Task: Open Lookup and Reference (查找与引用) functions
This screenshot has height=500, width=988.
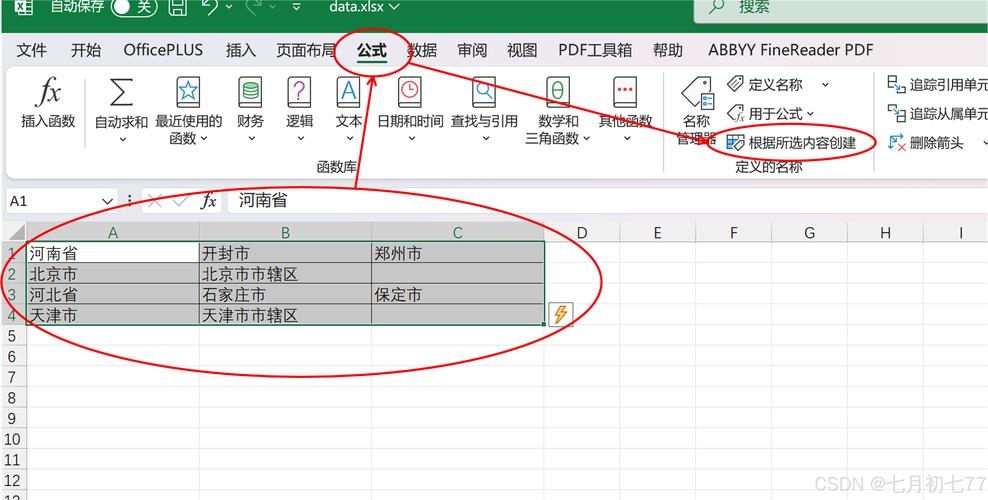Action: click(x=484, y=93)
